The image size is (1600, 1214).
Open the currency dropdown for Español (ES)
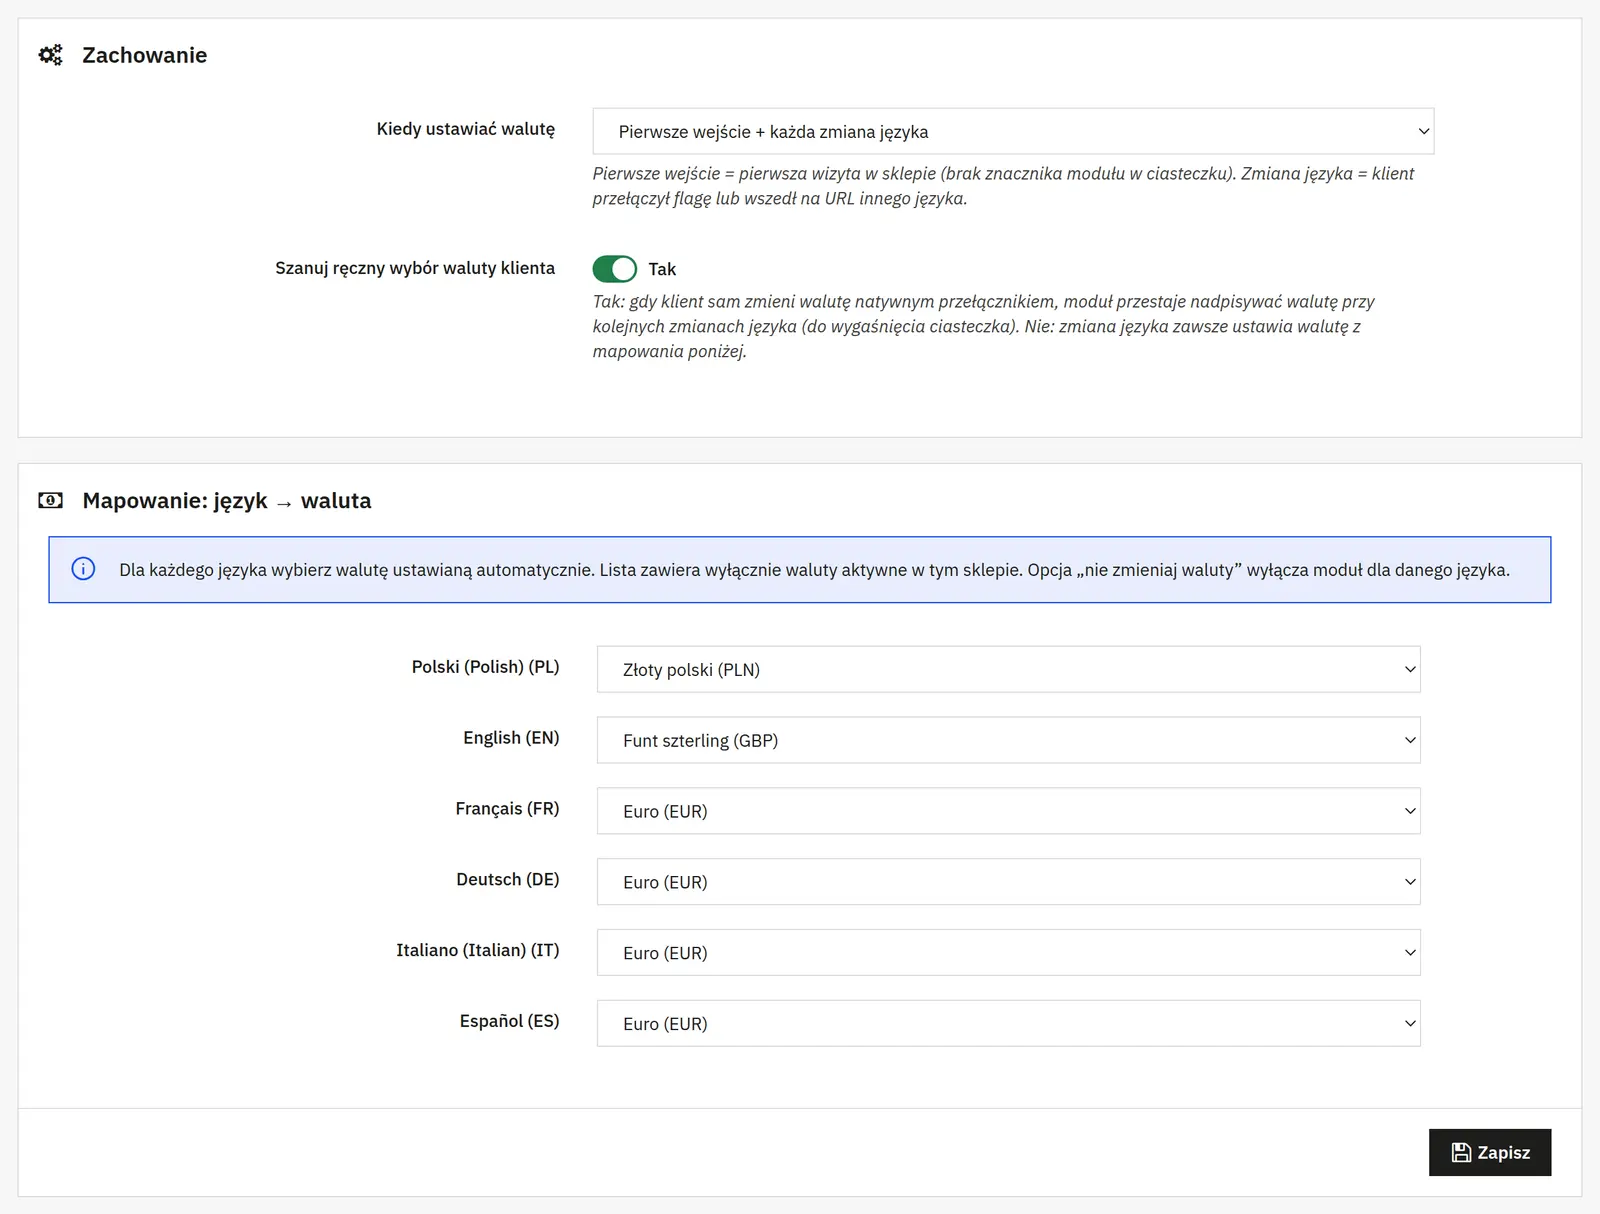coord(1008,1023)
